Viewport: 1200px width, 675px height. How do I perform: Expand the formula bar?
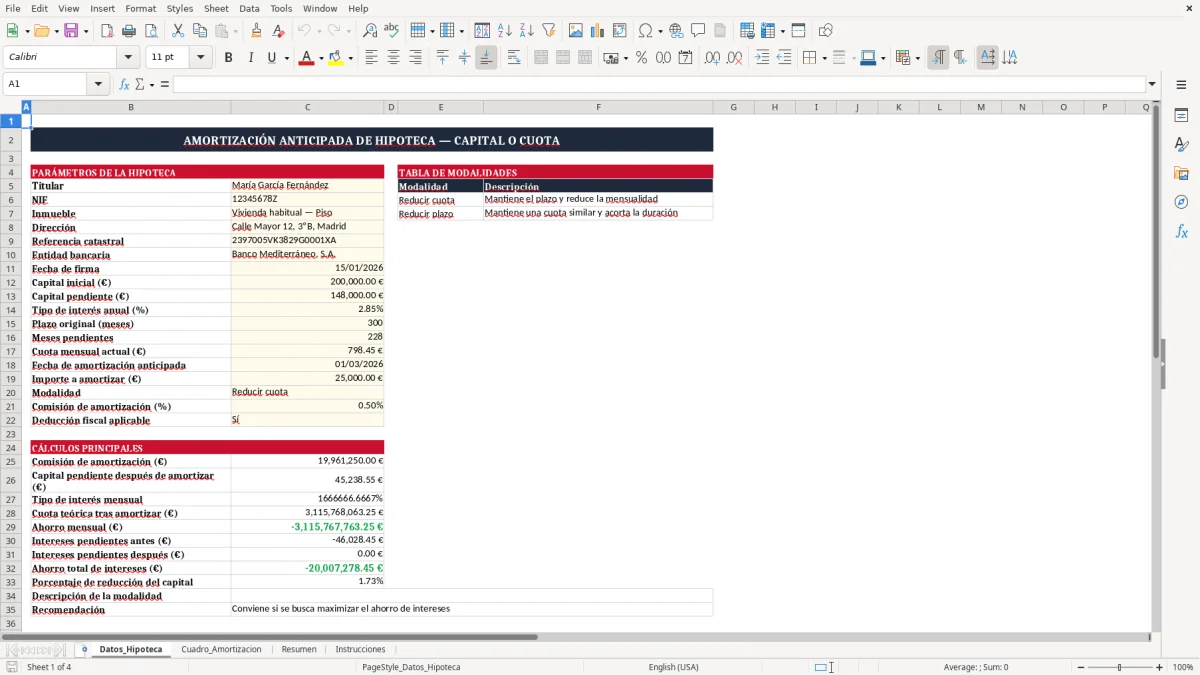click(x=1152, y=84)
